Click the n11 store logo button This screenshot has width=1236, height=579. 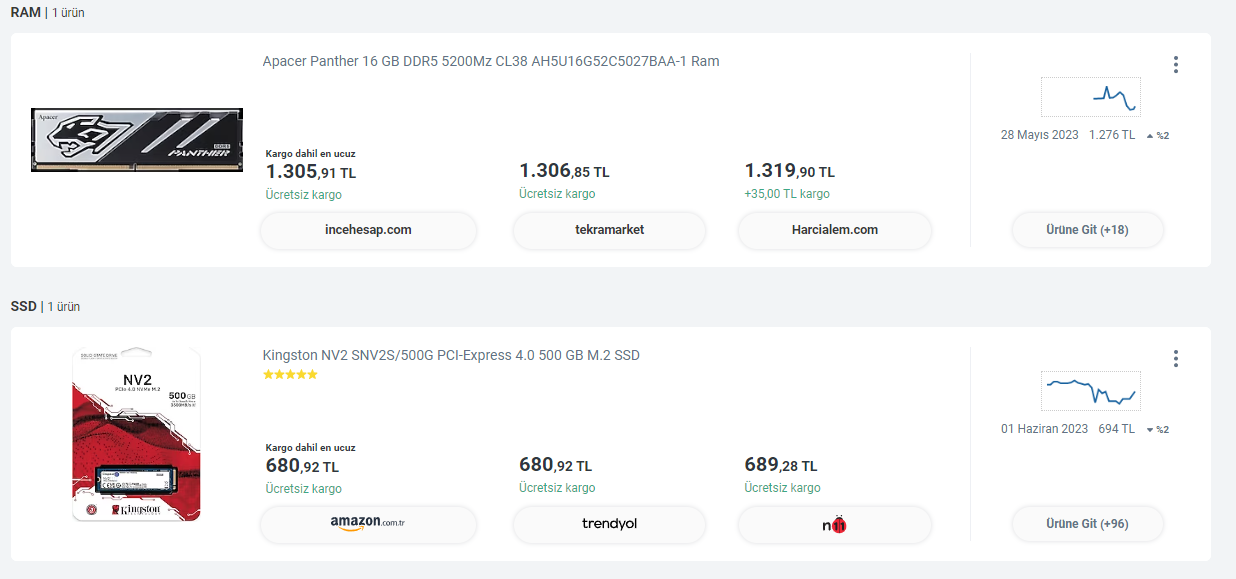834,524
